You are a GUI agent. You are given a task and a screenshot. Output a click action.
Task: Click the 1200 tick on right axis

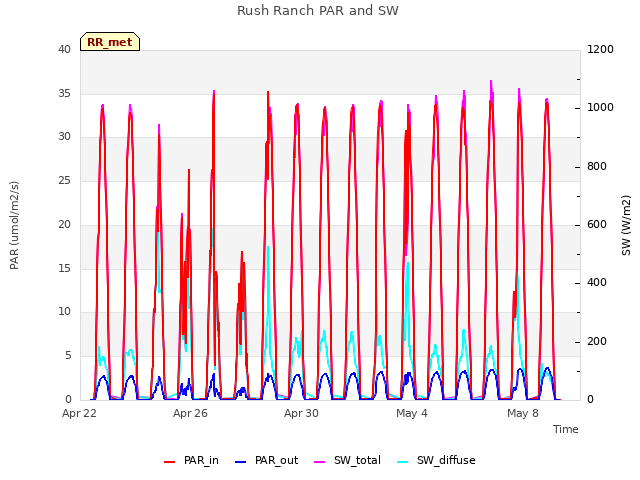point(600,49)
